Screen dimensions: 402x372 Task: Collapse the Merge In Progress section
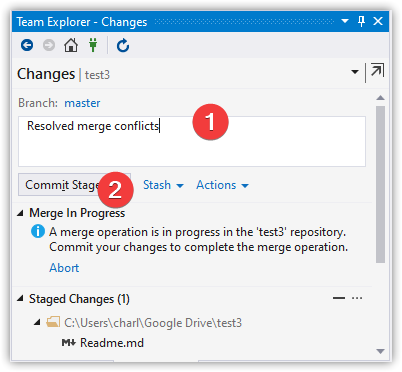pyautogui.click(x=21, y=213)
